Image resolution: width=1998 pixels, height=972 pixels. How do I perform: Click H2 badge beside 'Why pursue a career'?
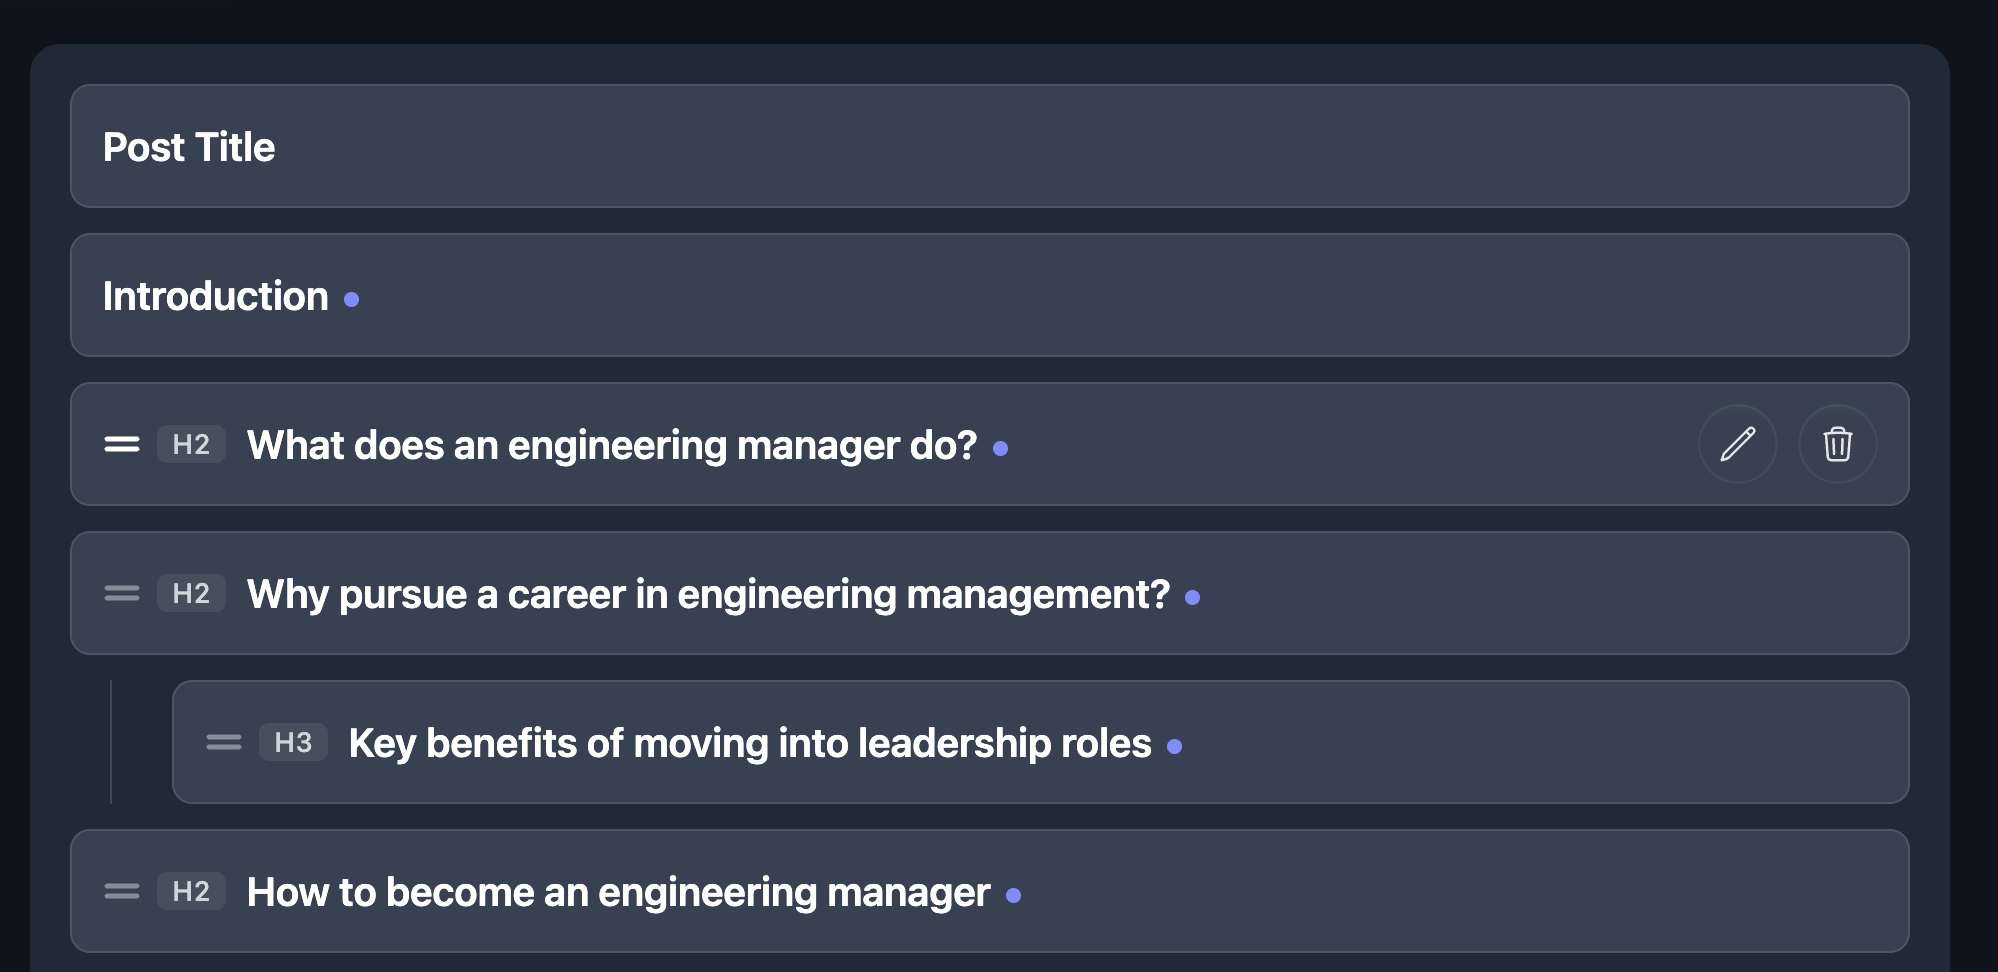[191, 593]
